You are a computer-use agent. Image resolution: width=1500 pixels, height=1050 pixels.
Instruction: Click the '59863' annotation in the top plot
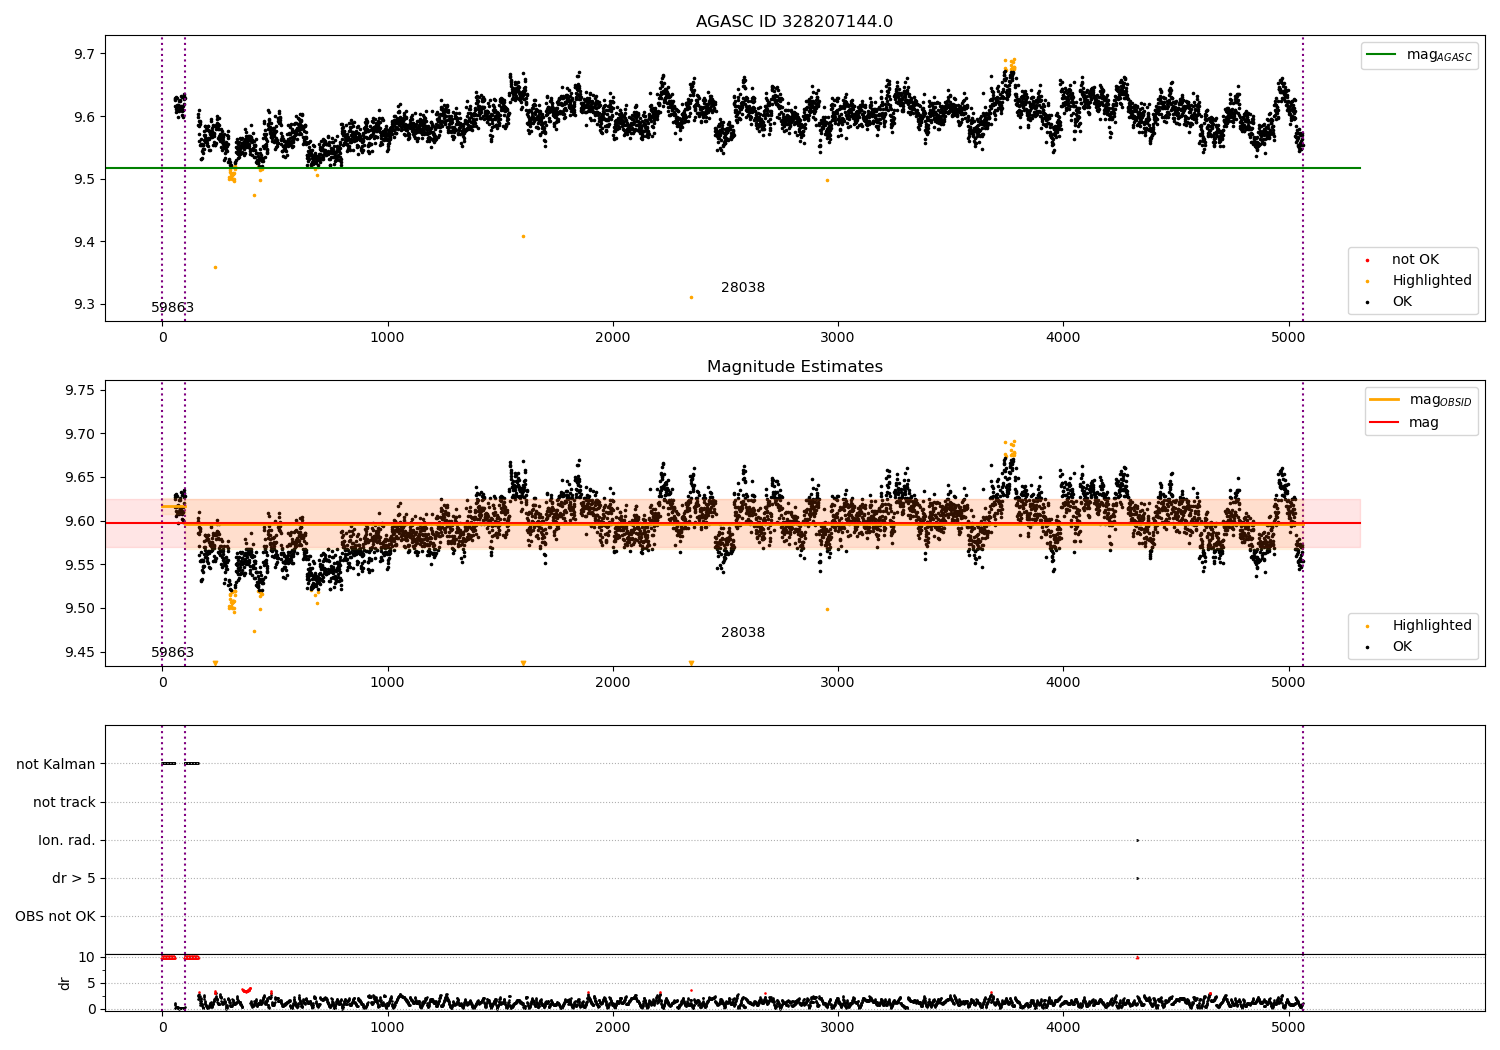(172, 308)
